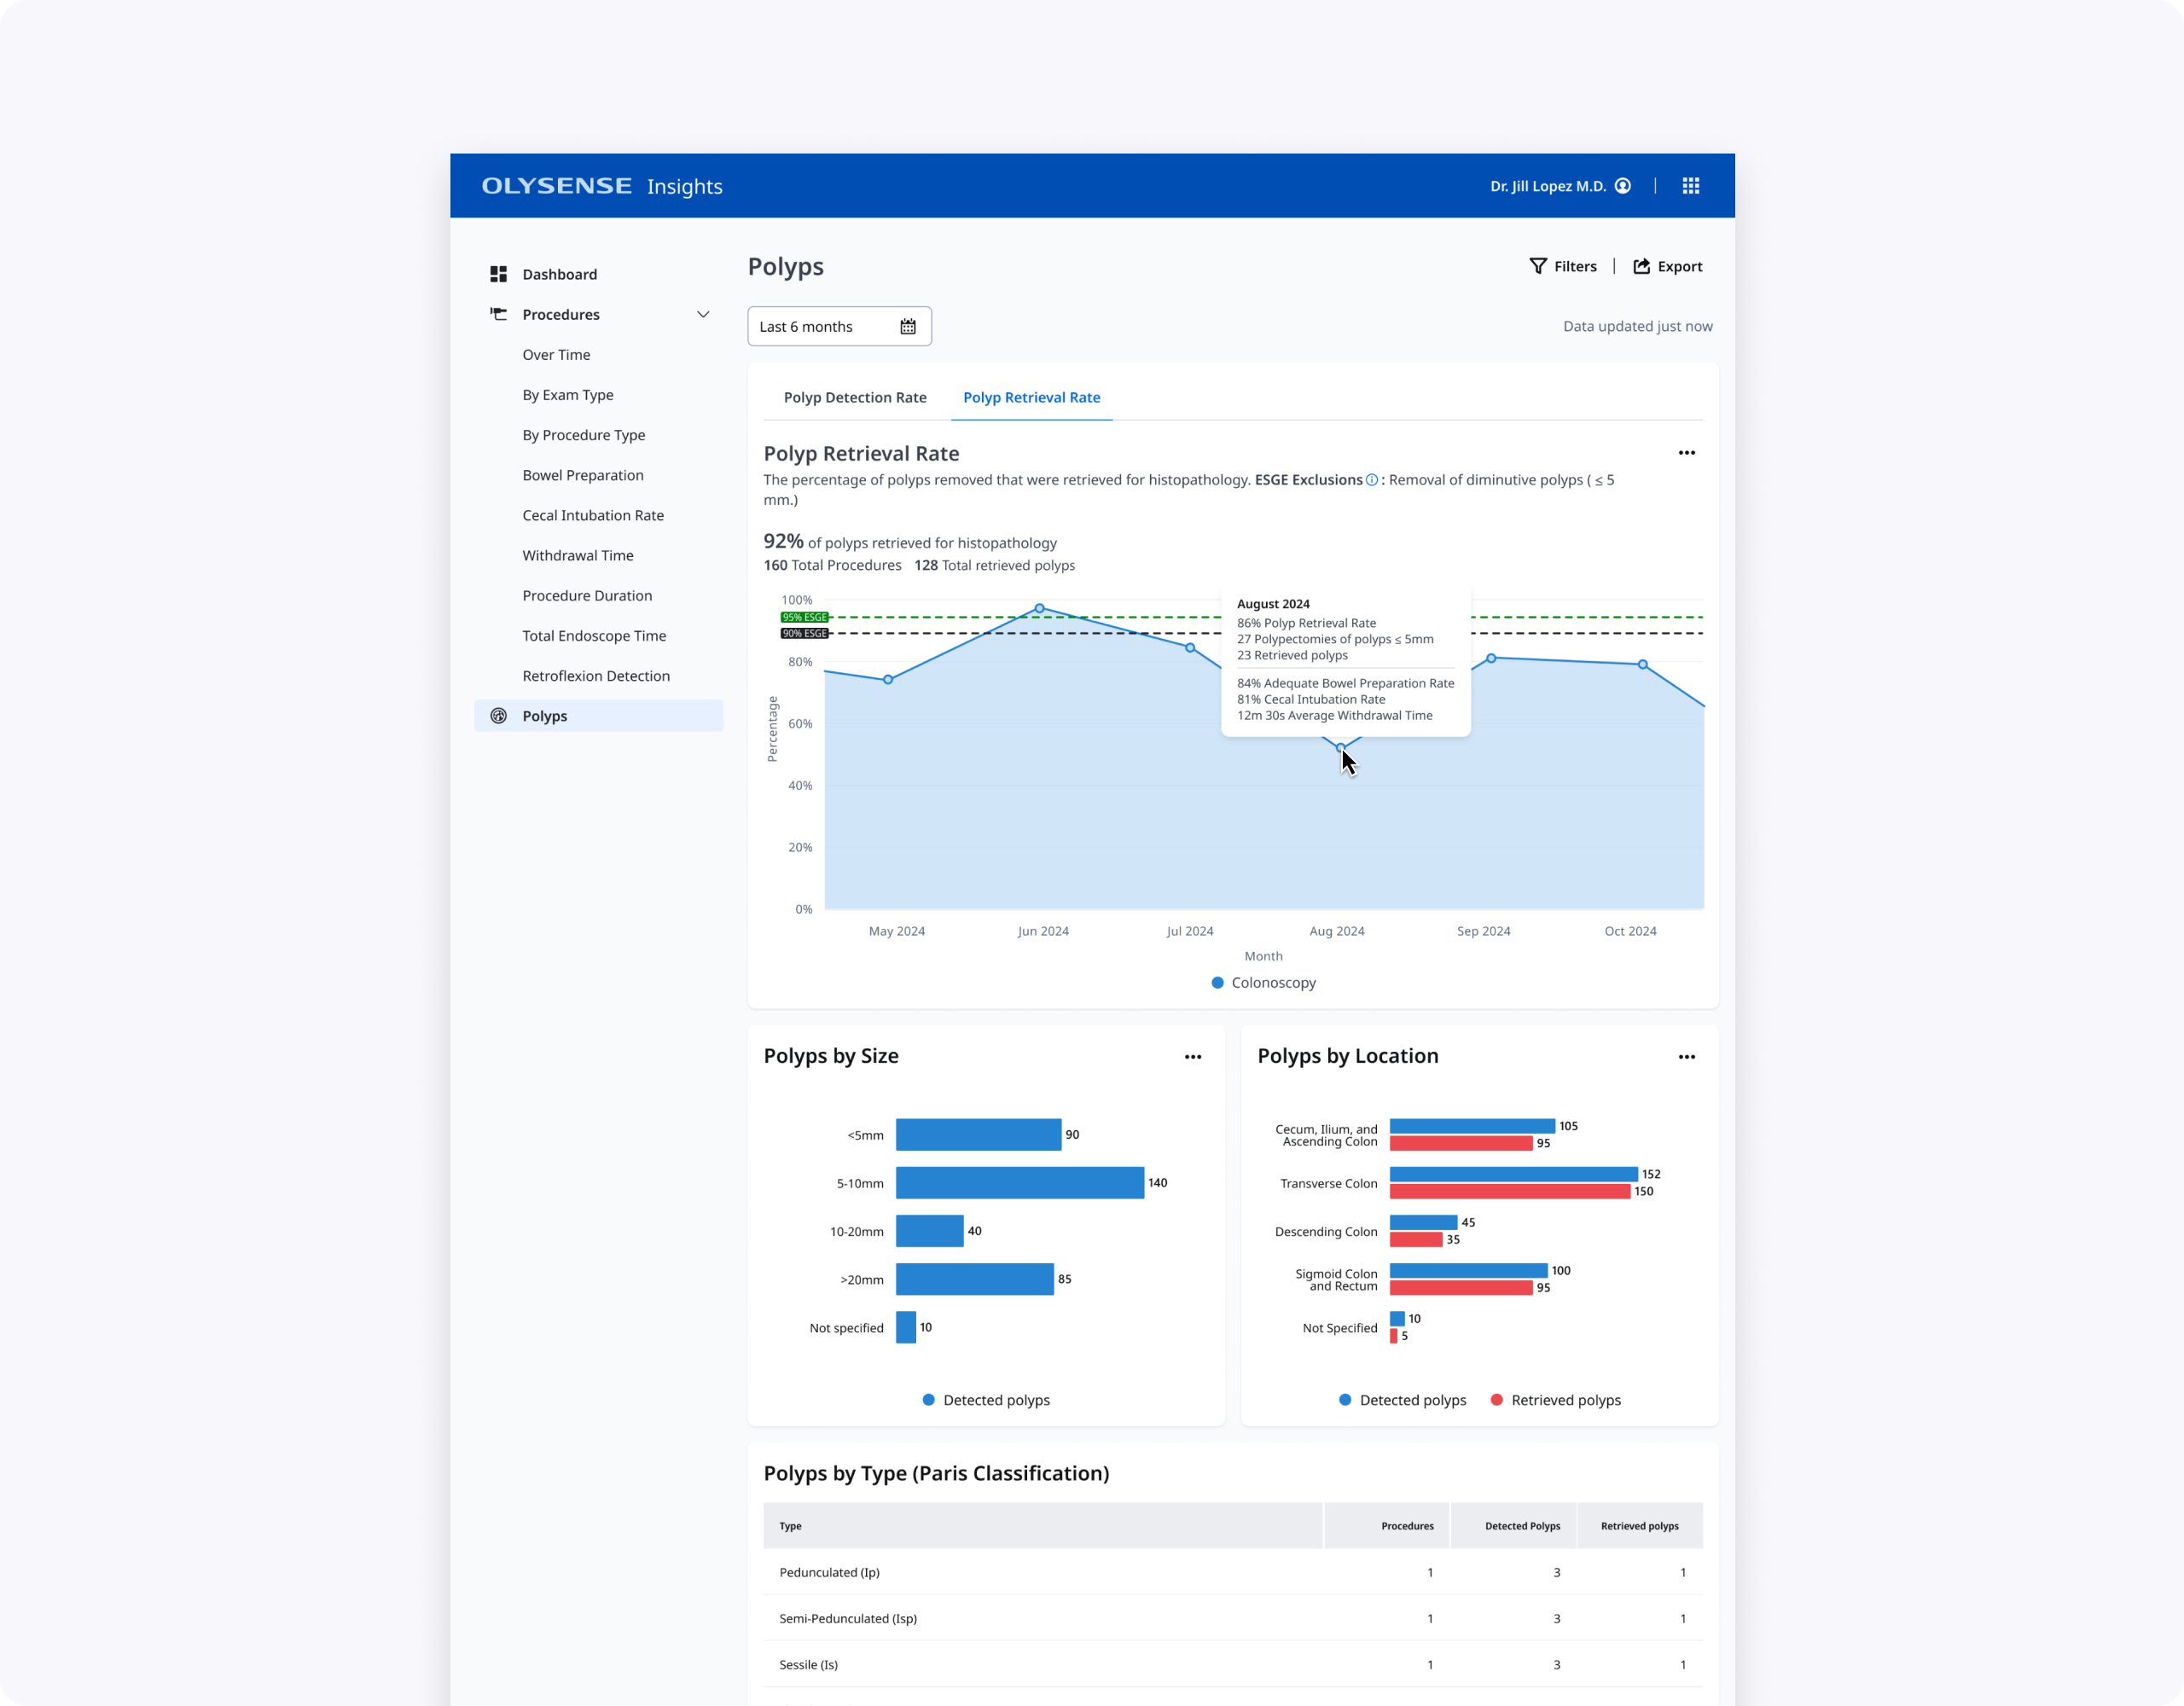The height and width of the screenshot is (1706, 2184).
Task: Click the user profile icon beside Dr. Jill Lopez
Action: [x=1623, y=186]
